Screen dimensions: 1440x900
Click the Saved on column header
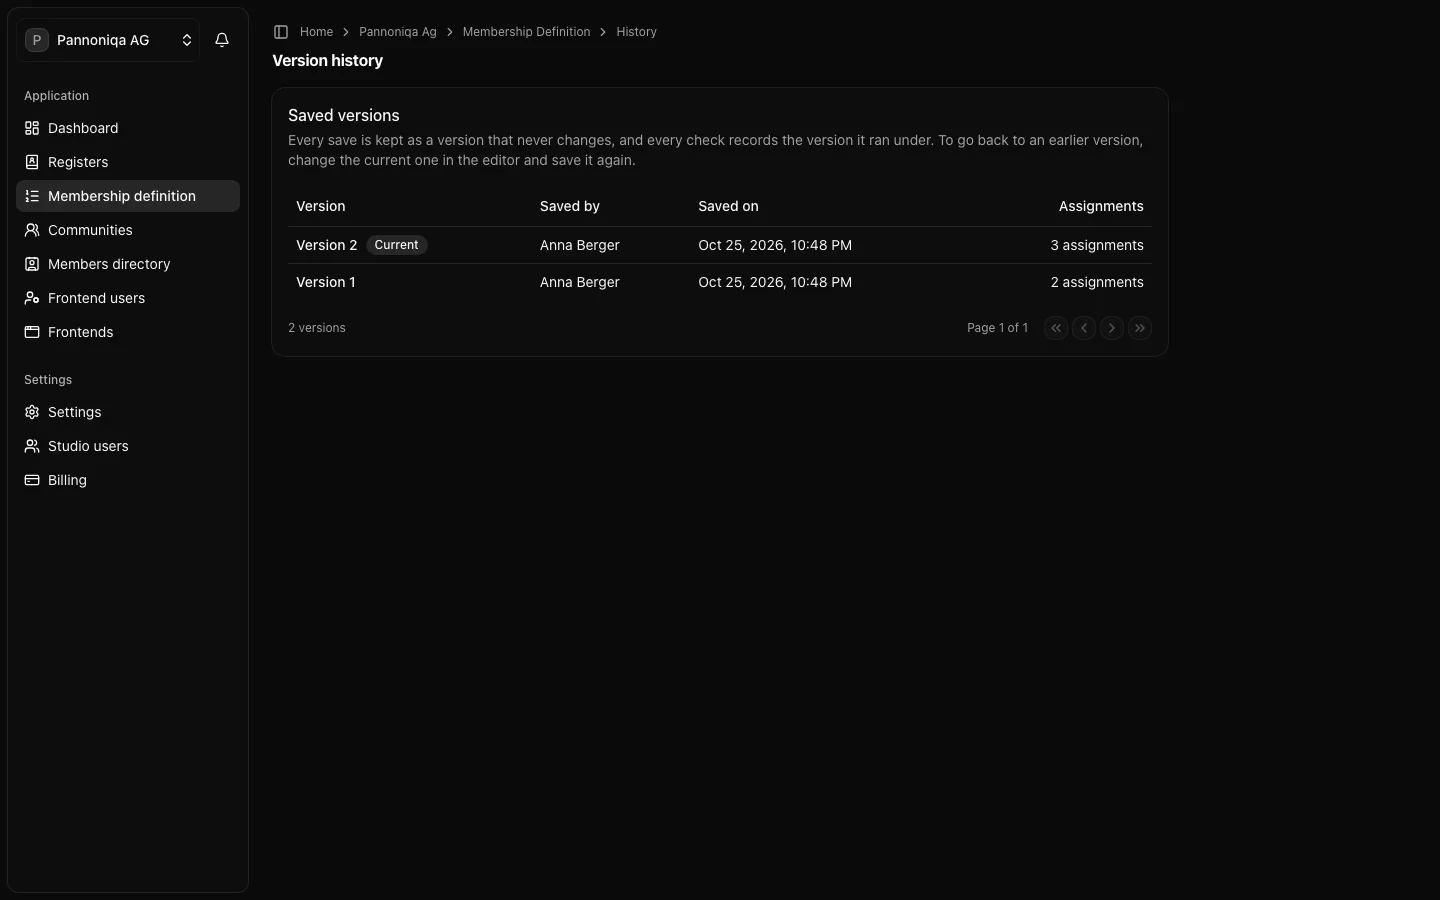[x=728, y=206]
